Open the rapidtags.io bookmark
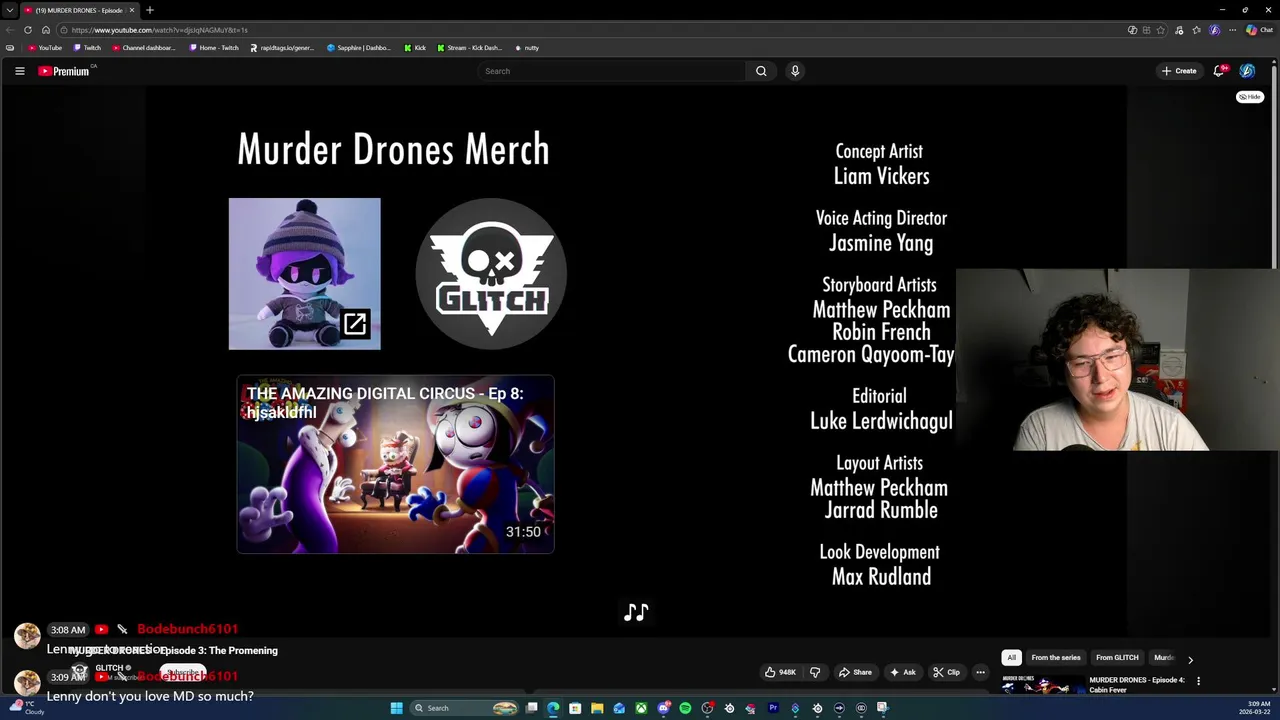 click(282, 48)
